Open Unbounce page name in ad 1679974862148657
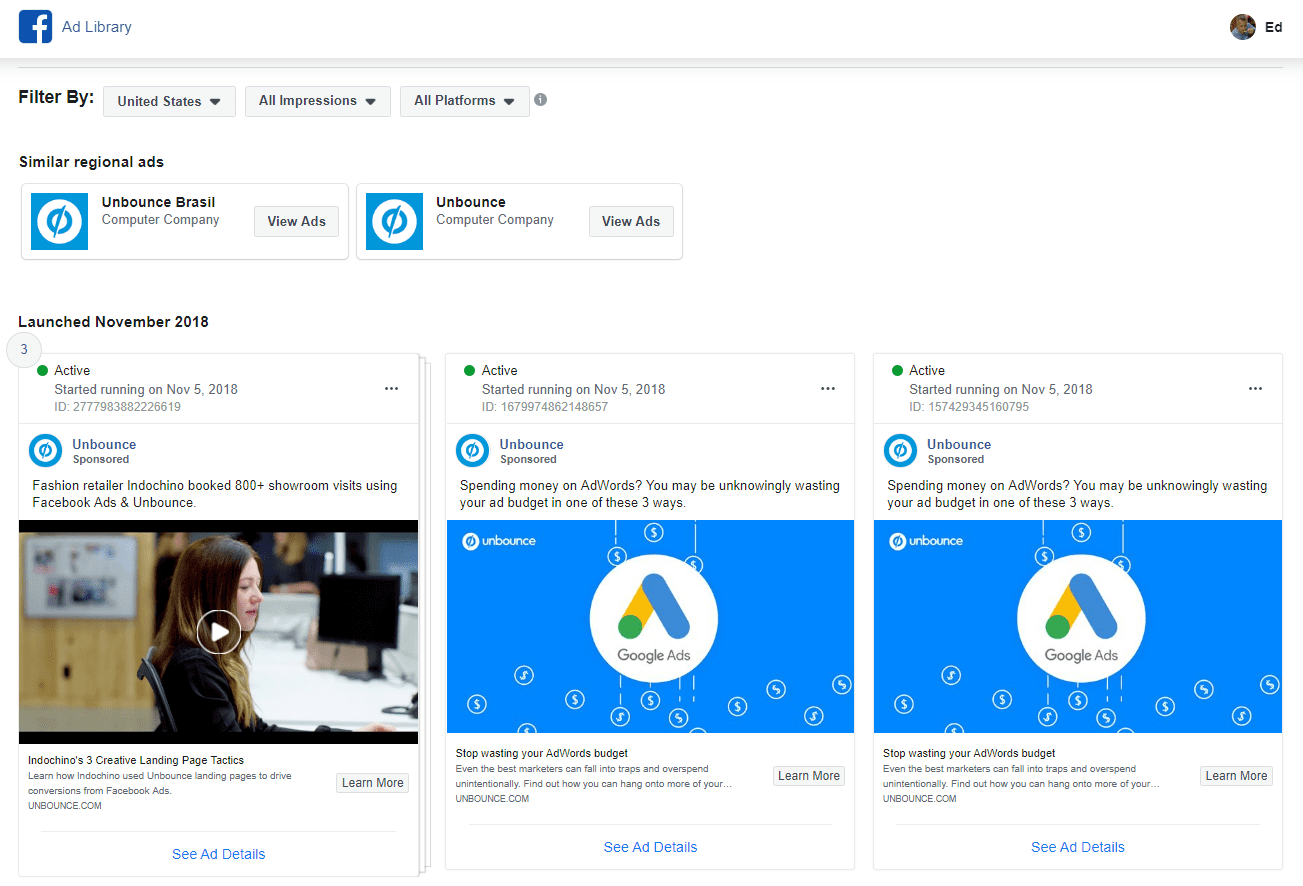This screenshot has height=886, width=1303. pos(532,444)
